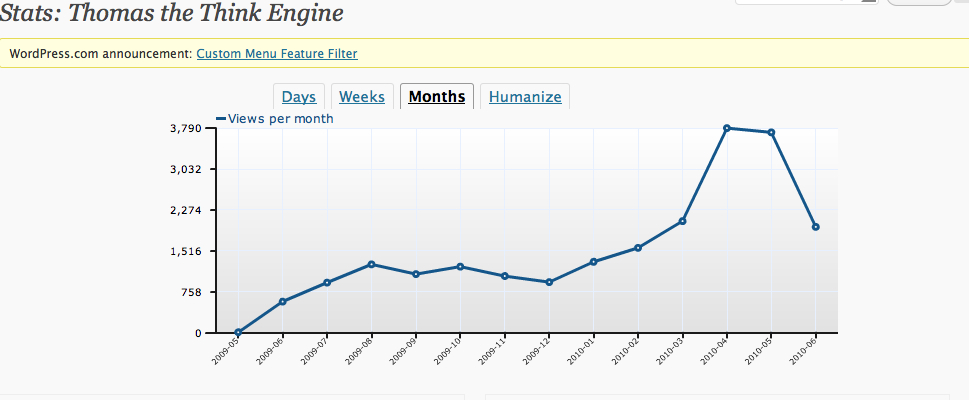
Task: Select the 2009-08 data point marker
Action: click(x=371, y=264)
